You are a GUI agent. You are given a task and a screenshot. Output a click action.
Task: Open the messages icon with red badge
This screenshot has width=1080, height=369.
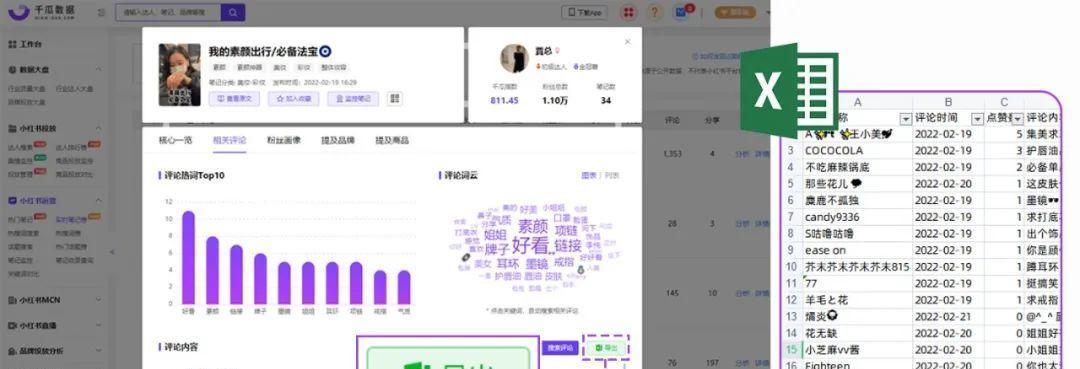coord(681,12)
